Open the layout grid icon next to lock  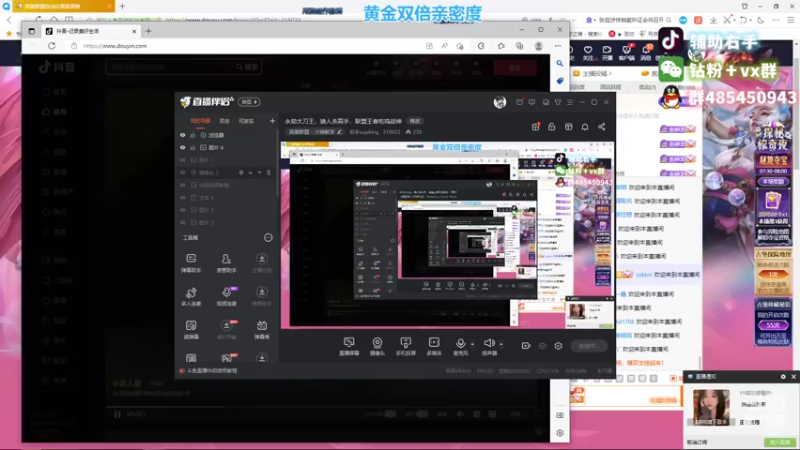(x=568, y=127)
